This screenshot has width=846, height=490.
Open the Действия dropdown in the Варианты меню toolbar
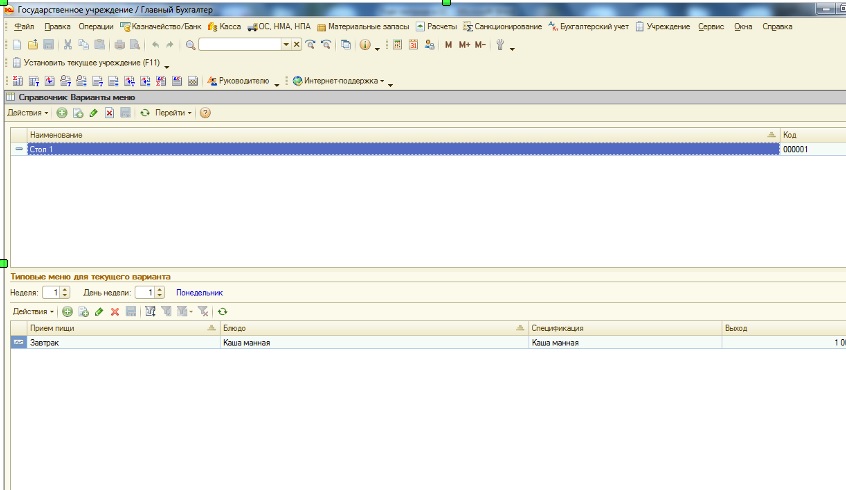point(27,113)
